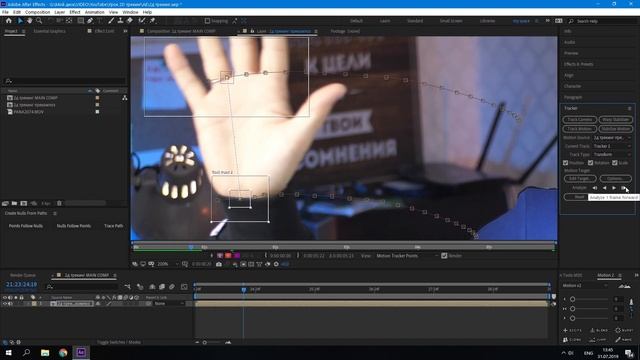
Task: Select the Roto Brush tool
Action: (x=142, y=21)
